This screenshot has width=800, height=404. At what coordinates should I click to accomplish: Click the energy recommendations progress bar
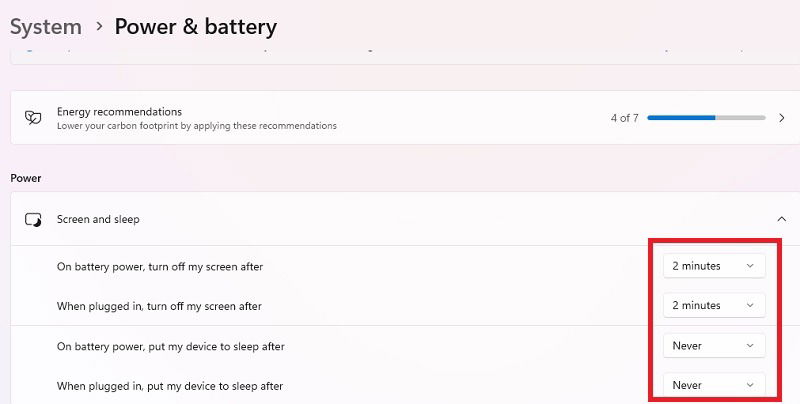(x=707, y=118)
